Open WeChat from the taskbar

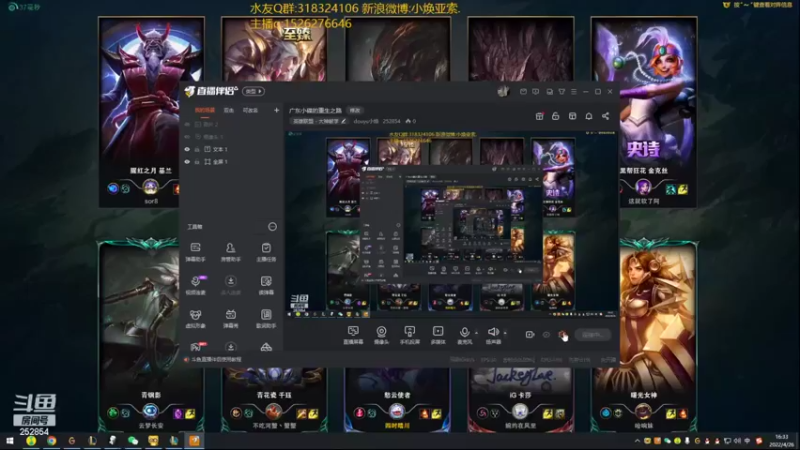click(133, 441)
